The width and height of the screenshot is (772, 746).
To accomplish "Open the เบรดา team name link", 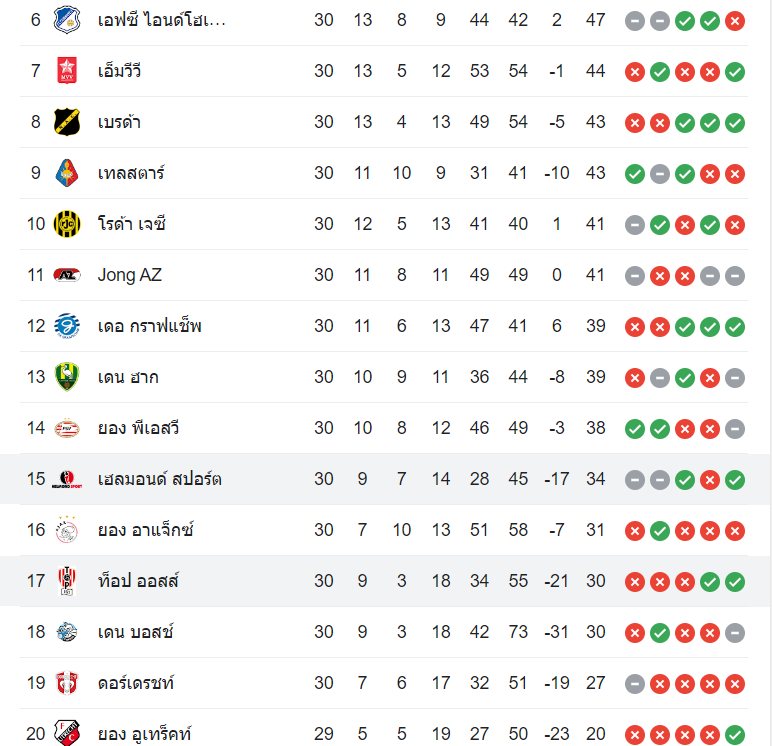I will point(119,122).
